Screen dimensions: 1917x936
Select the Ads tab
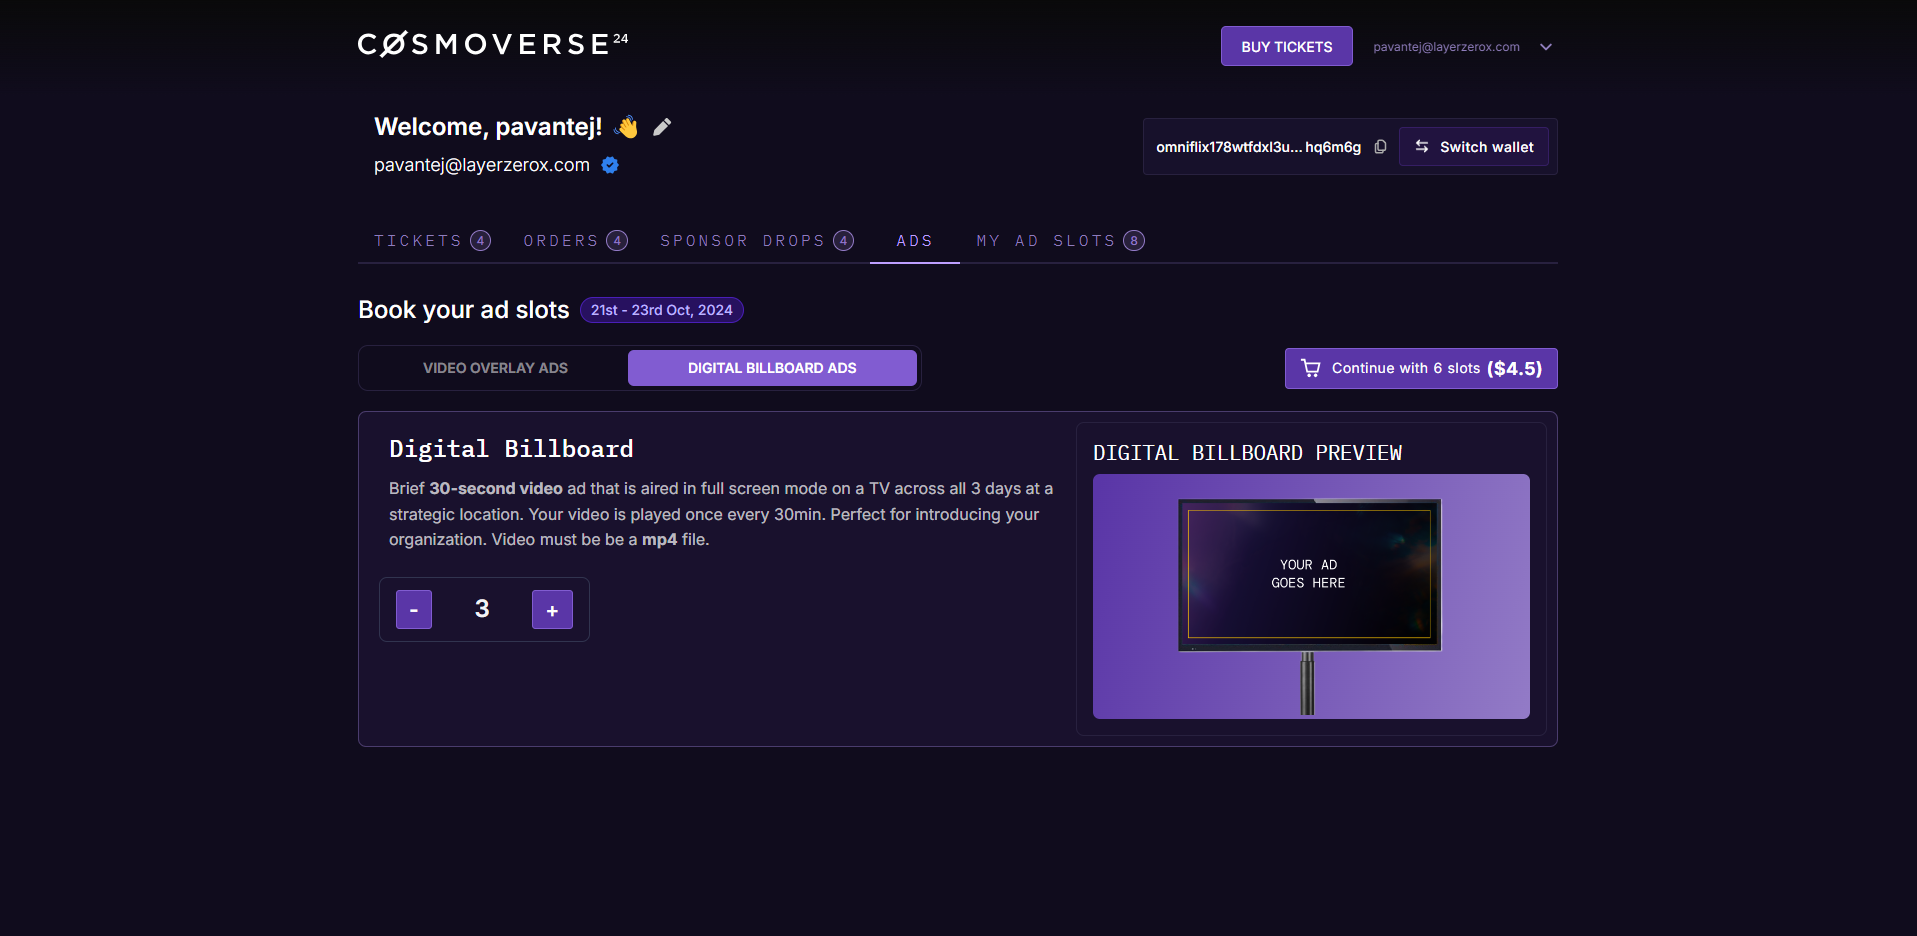[x=915, y=241]
